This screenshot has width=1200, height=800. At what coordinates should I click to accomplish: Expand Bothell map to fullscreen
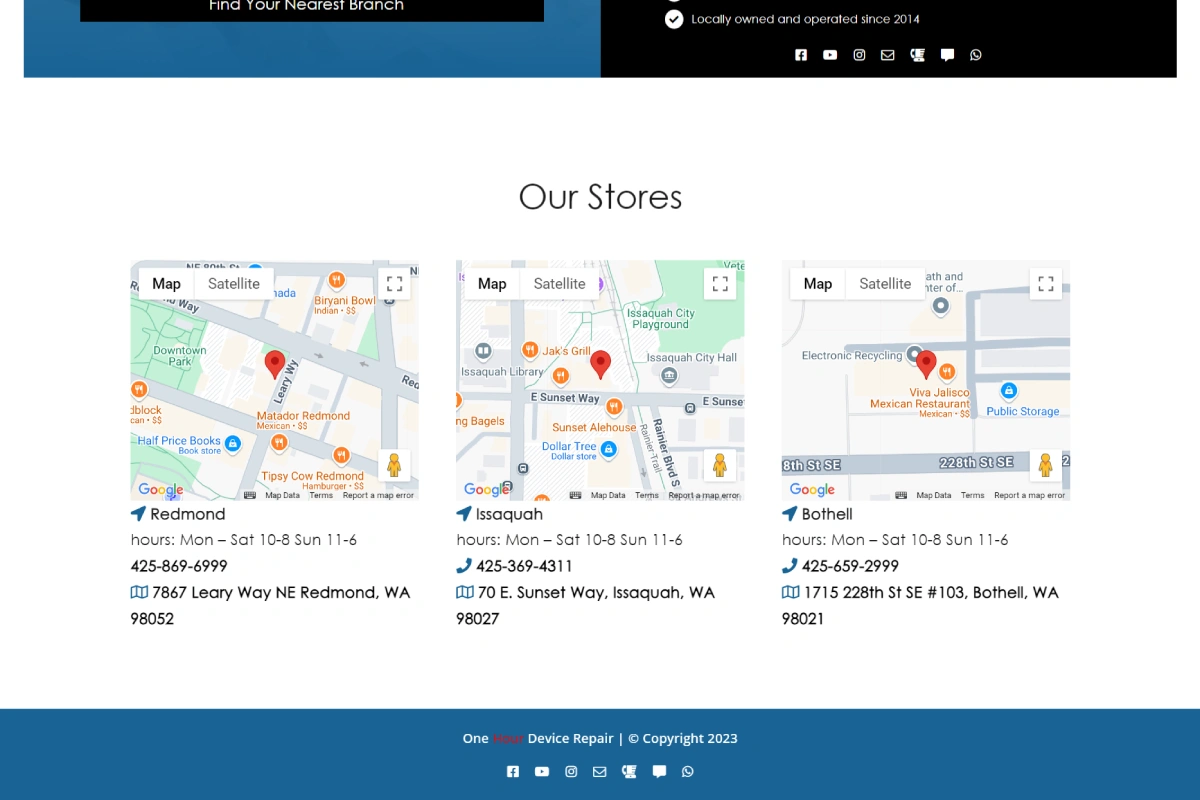coord(1046,284)
